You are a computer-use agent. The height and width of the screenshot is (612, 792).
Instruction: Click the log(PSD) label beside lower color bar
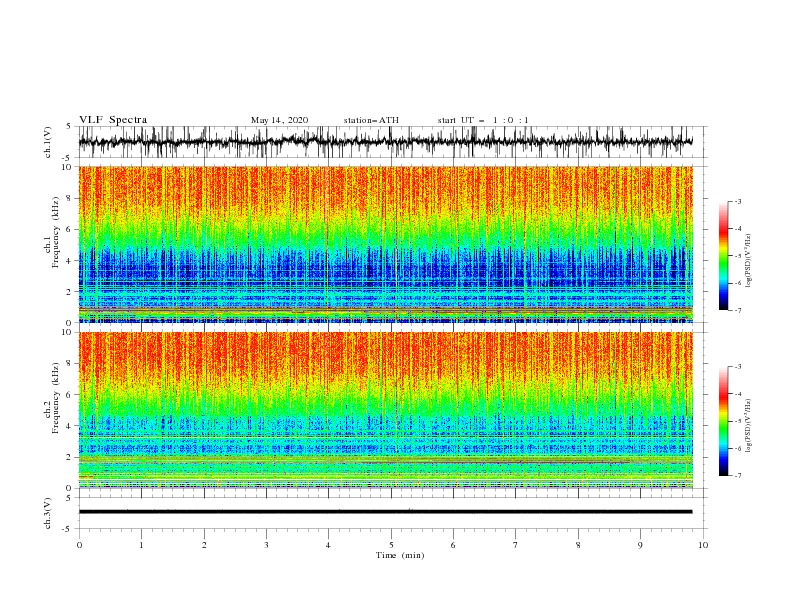point(748,426)
